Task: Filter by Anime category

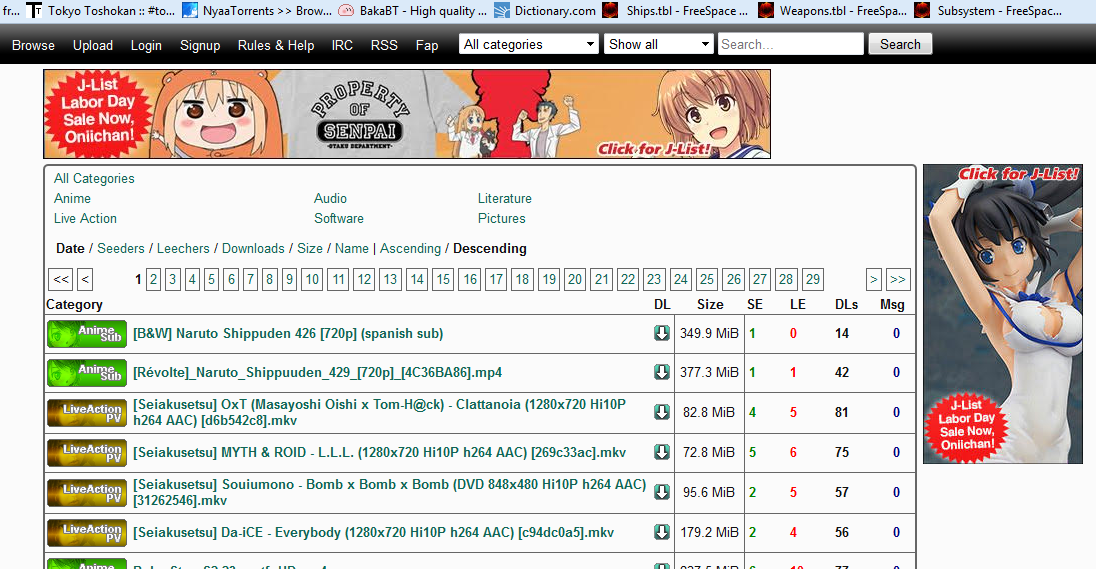Action: (72, 199)
